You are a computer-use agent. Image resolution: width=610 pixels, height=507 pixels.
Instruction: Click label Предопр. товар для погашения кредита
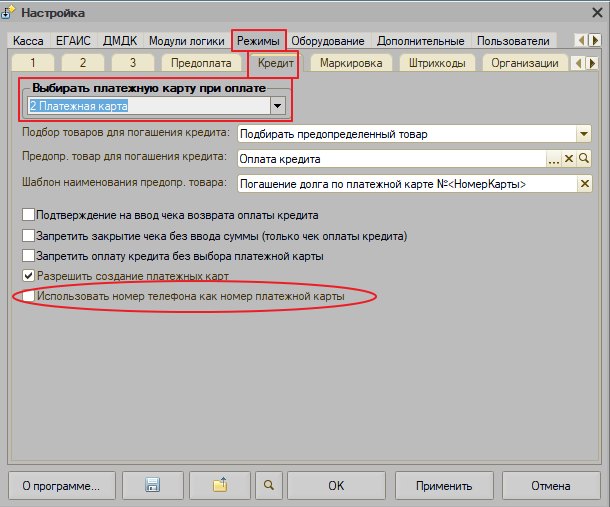[x=124, y=156]
